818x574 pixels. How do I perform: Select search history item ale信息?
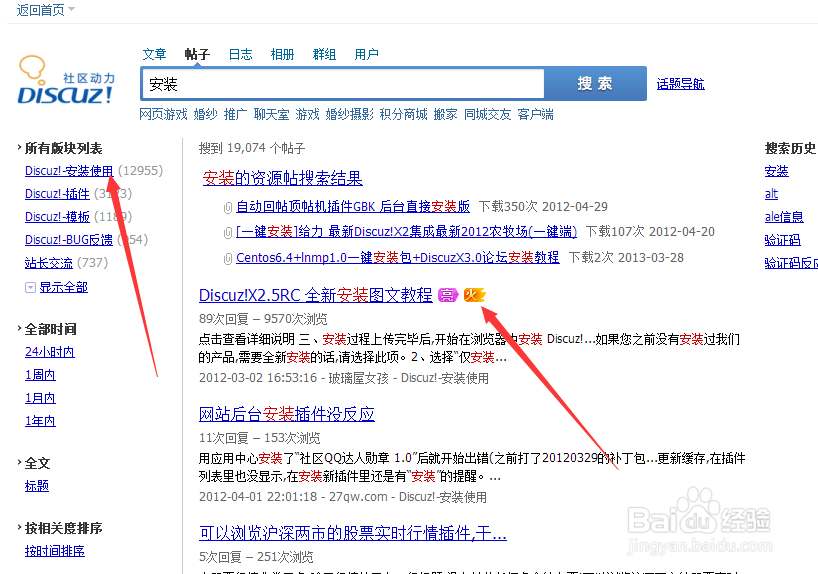coord(784,217)
